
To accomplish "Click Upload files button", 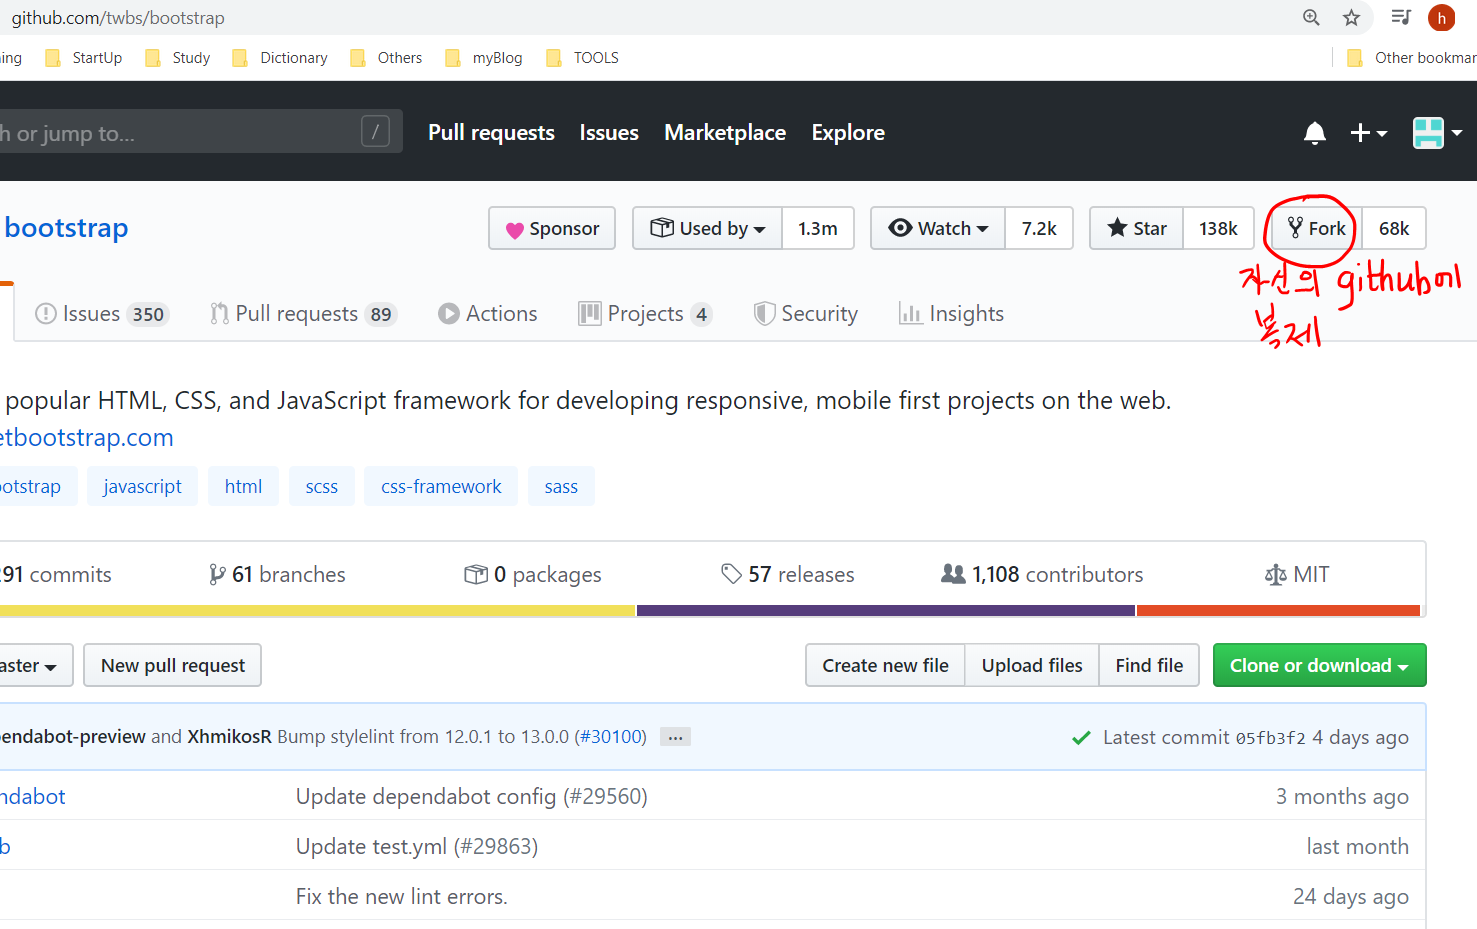I will tap(1032, 665).
